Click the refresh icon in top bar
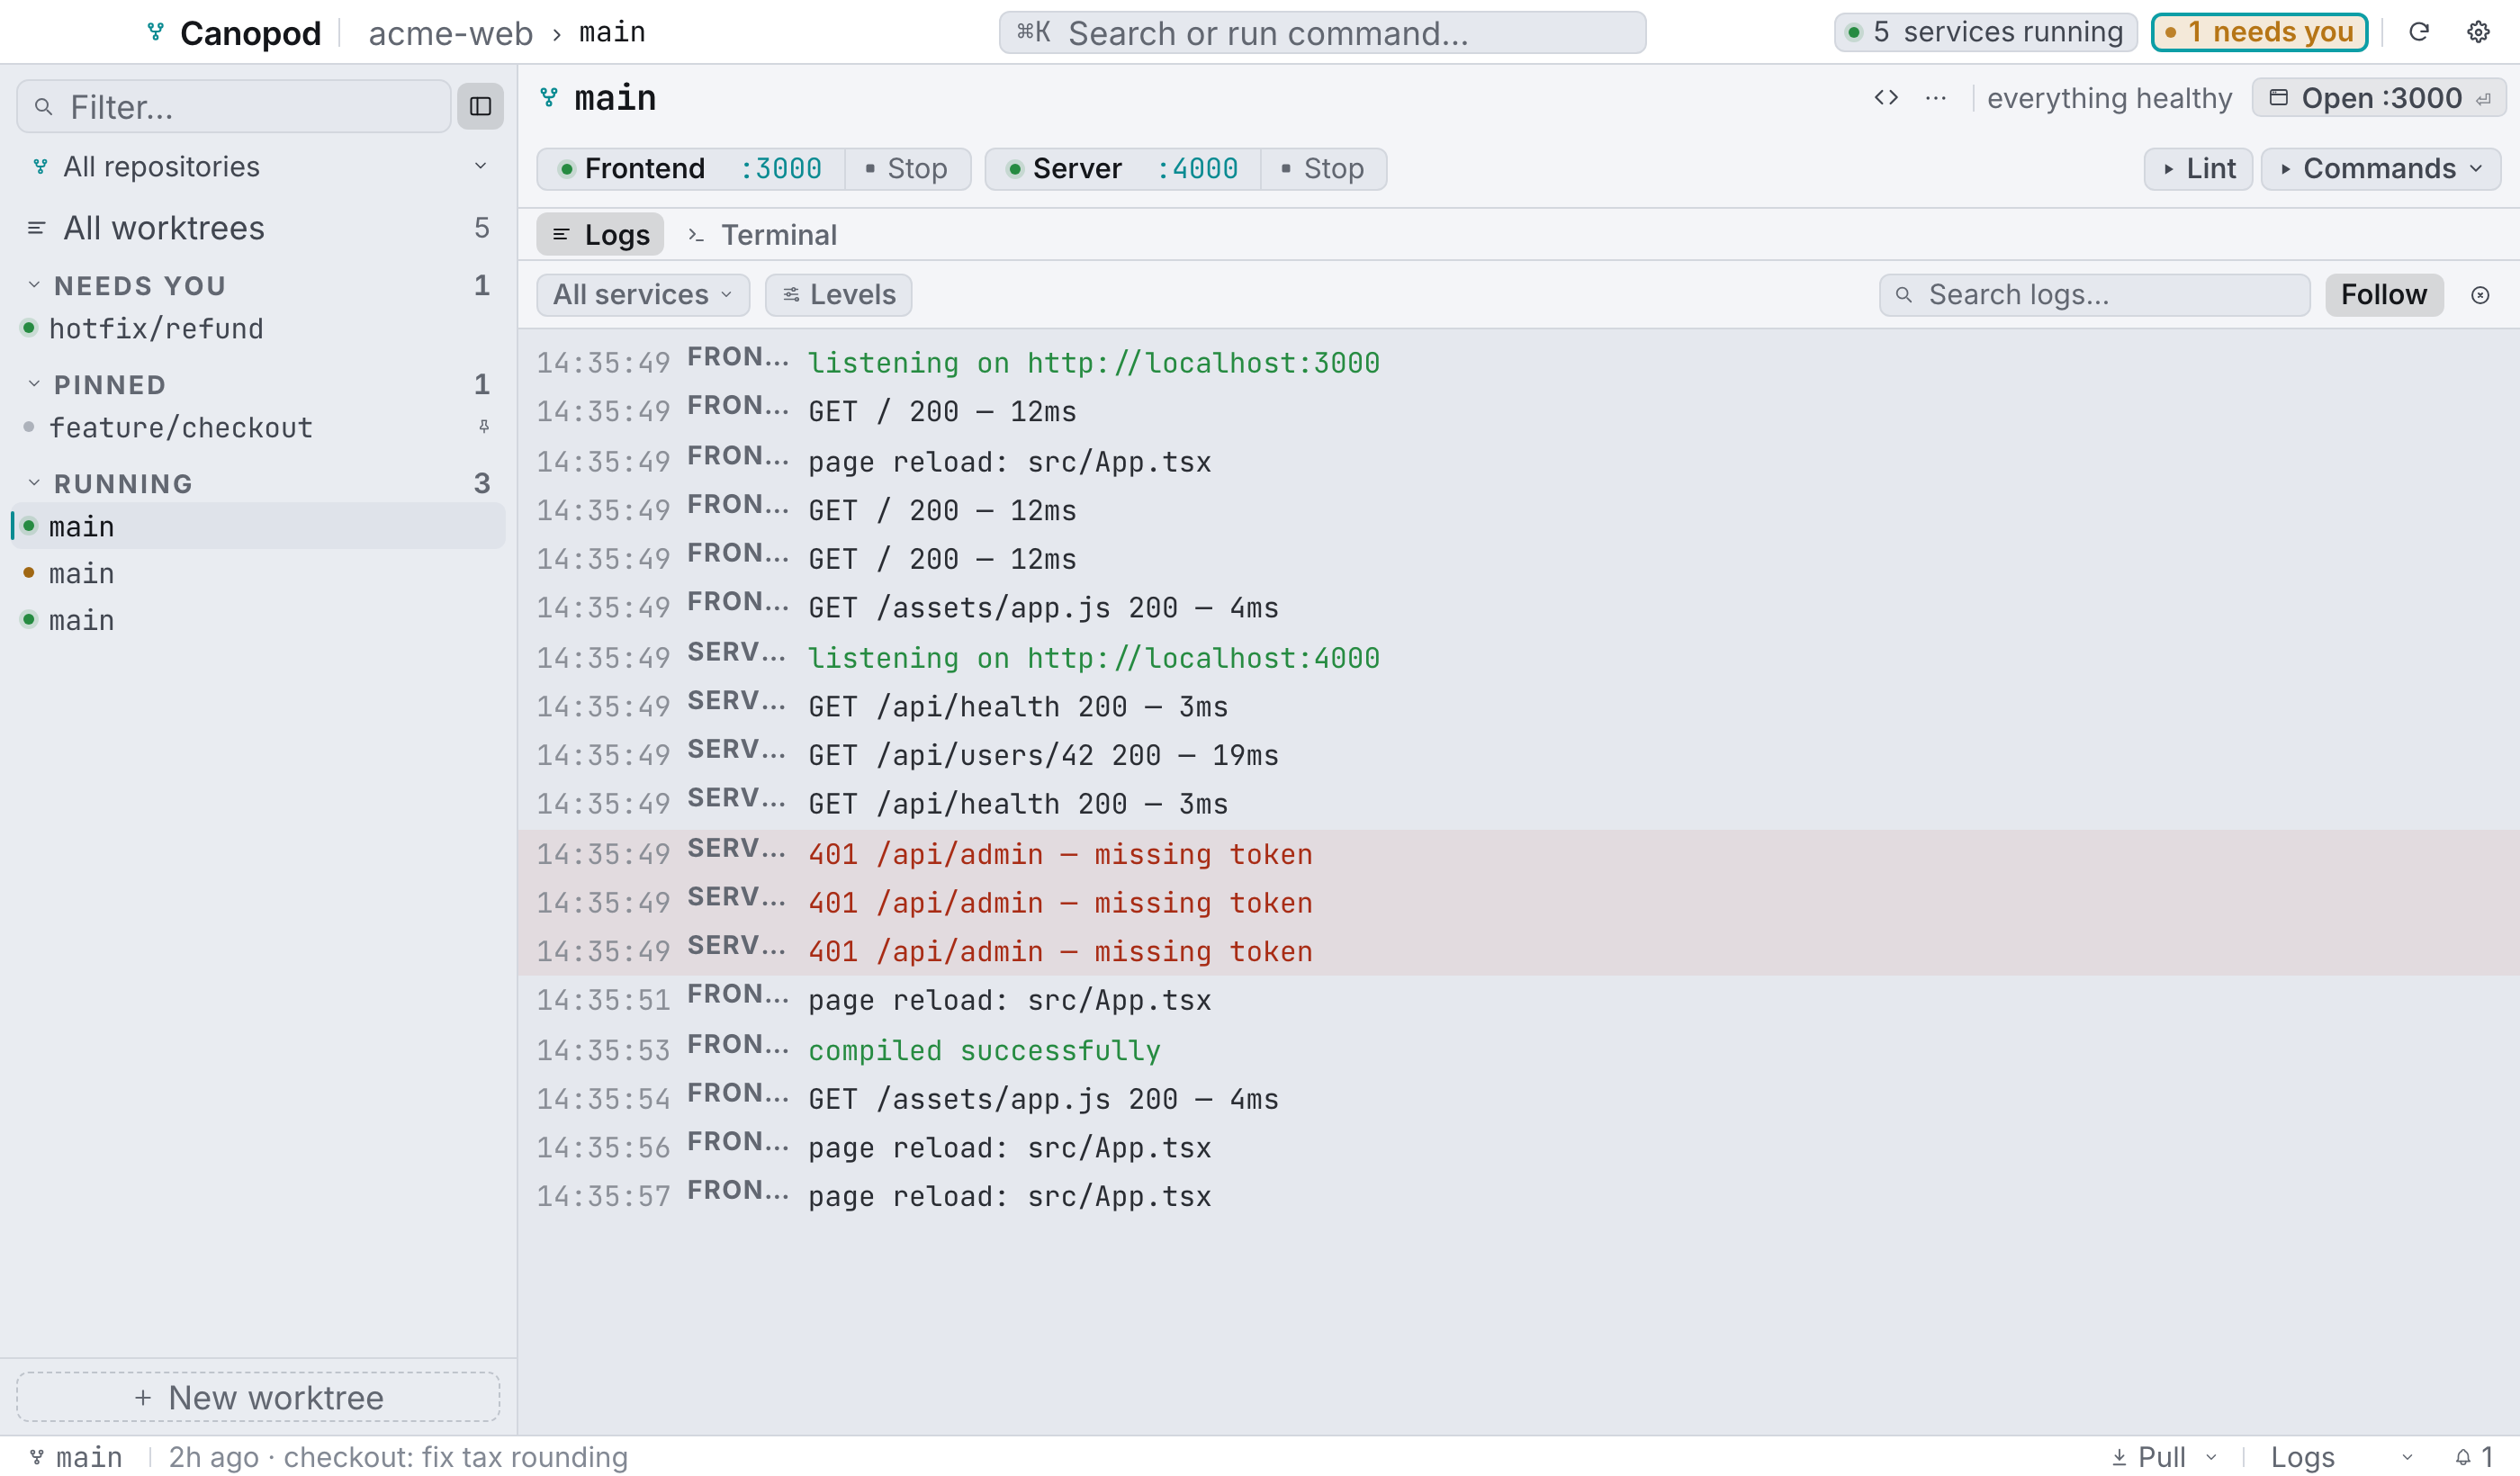The height and width of the screenshot is (1476, 2520). click(2419, 32)
